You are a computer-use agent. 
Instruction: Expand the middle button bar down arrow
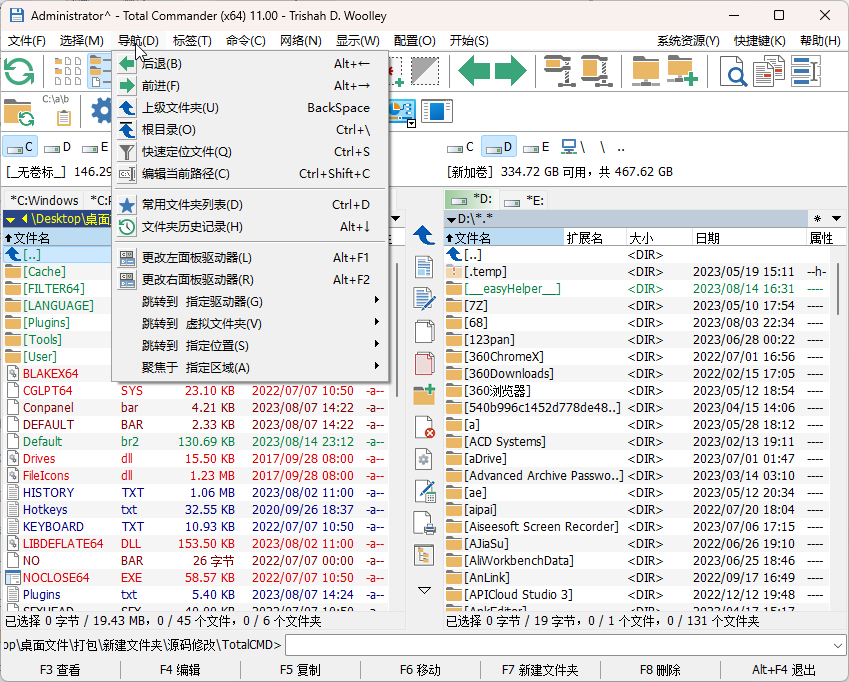click(x=424, y=590)
